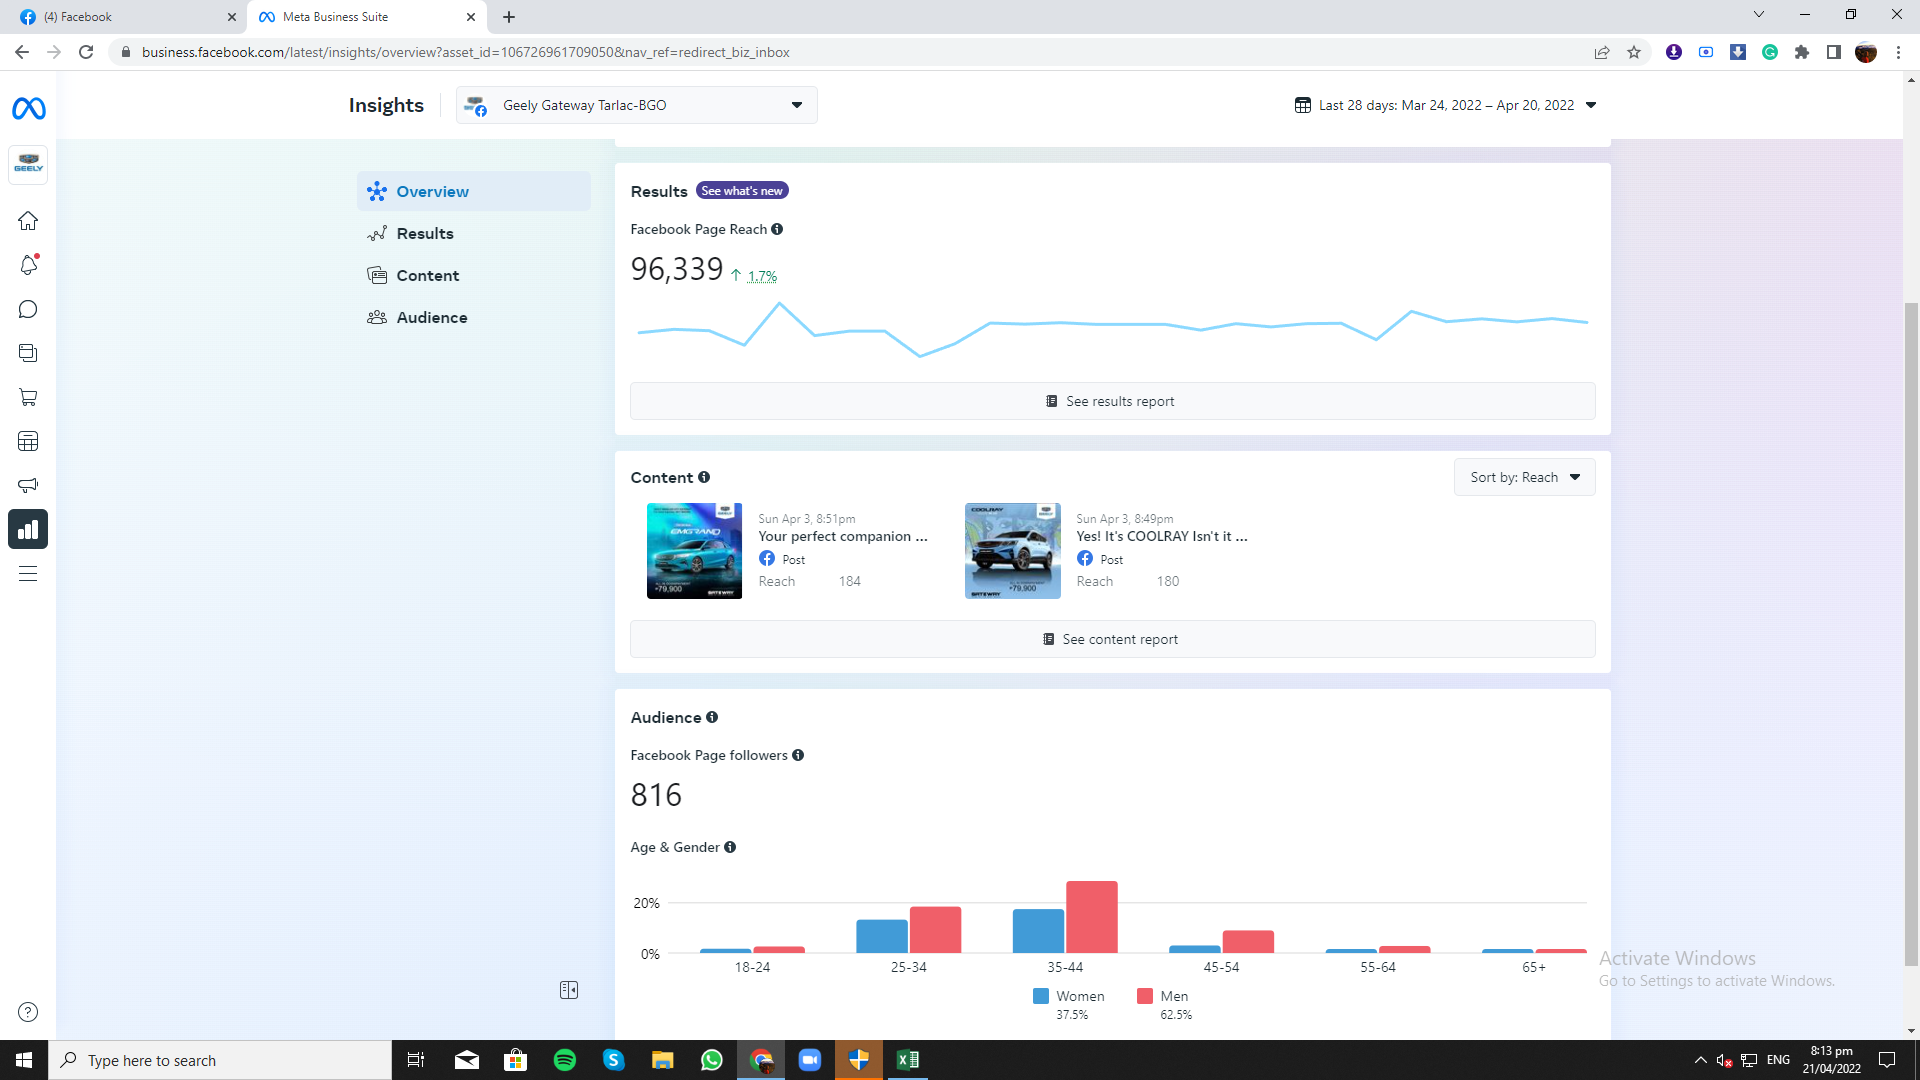Click info icon next to Content heading
The image size is (1920, 1080).
pyautogui.click(x=704, y=477)
